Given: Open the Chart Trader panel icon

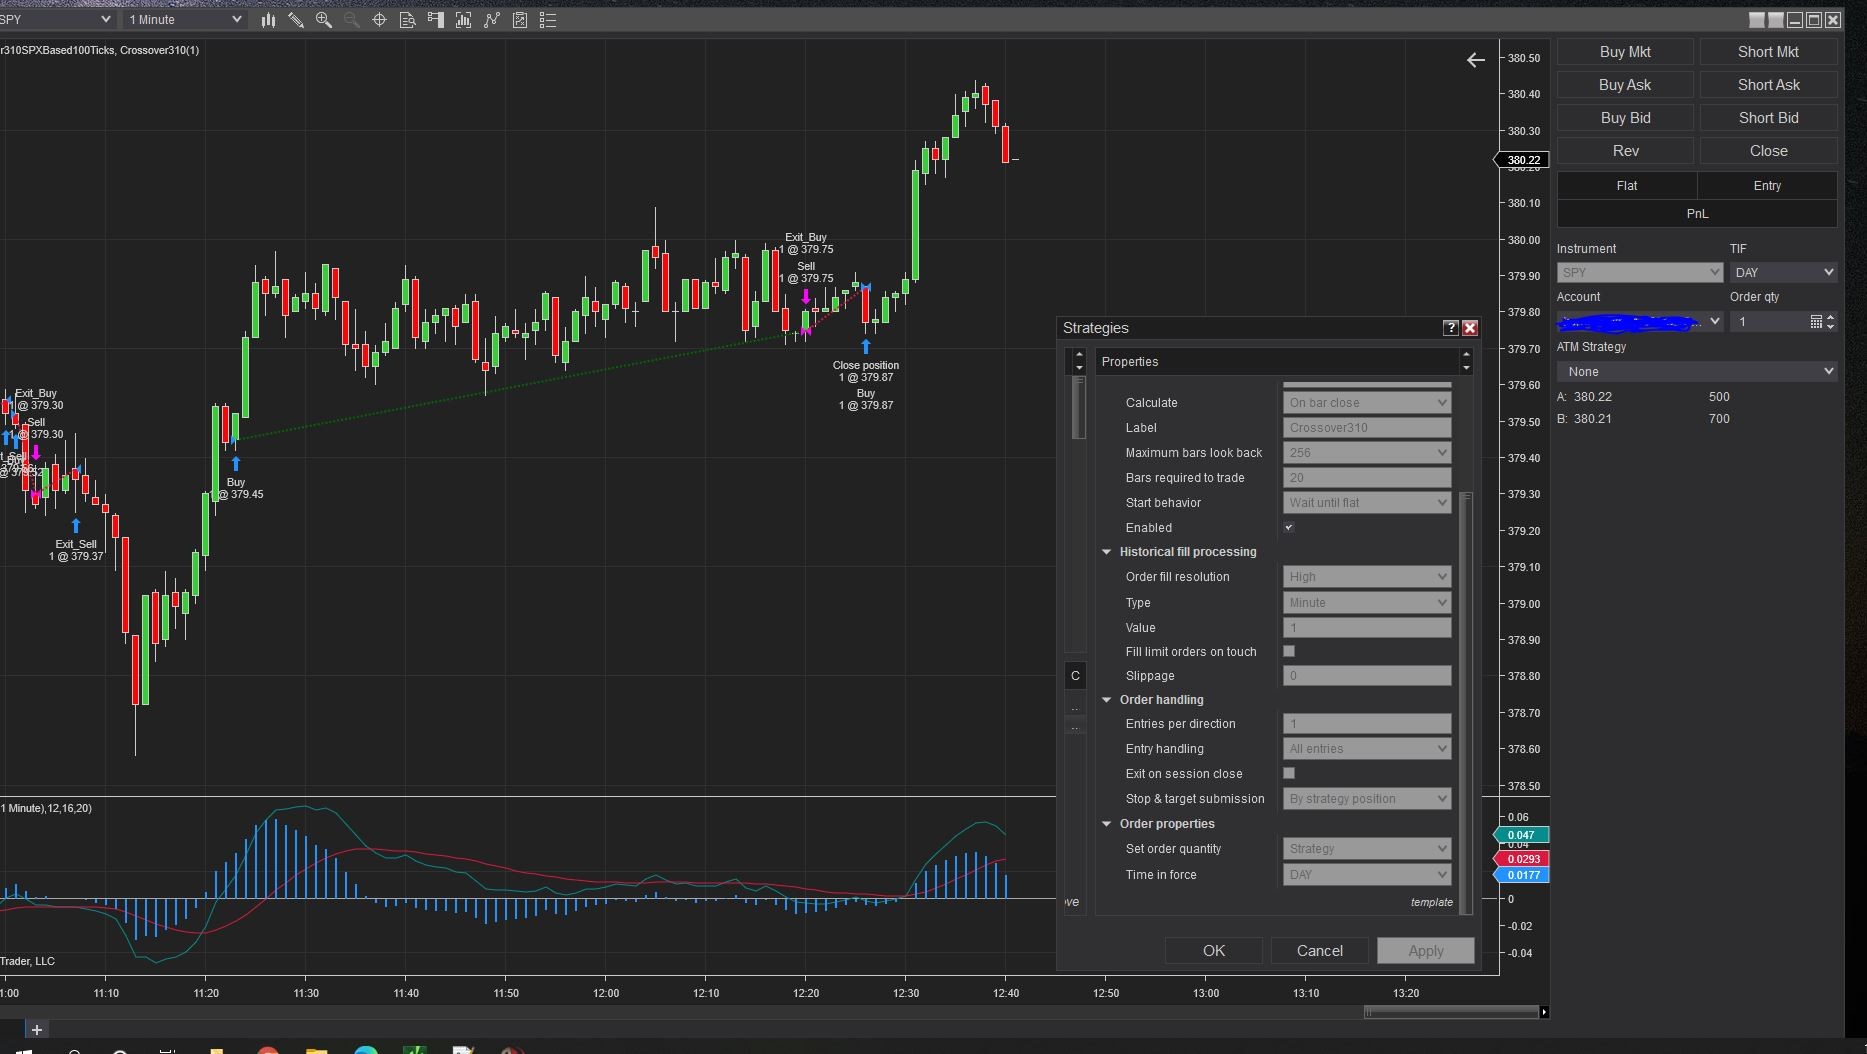Looking at the screenshot, I should click(435, 19).
